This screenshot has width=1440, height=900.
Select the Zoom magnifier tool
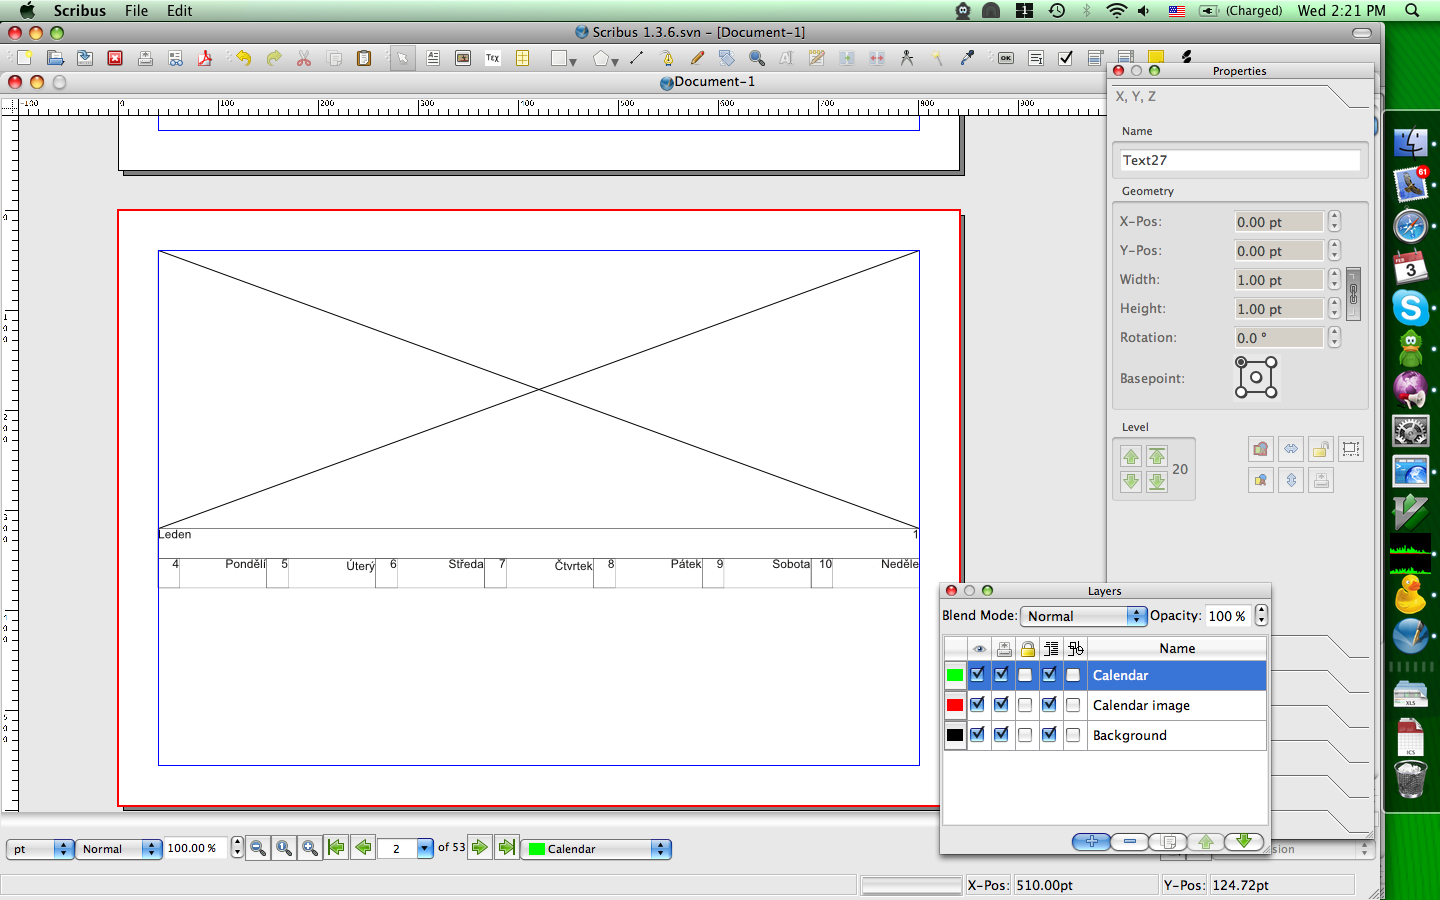[757, 58]
